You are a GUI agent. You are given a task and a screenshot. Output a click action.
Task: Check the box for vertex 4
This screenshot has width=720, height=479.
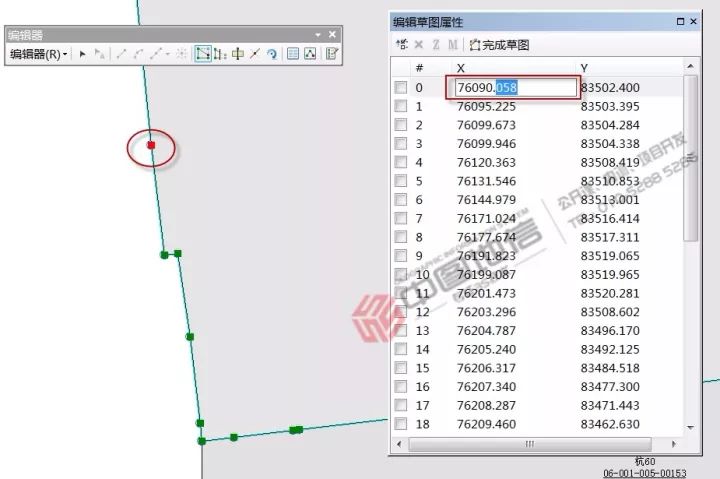point(401,162)
